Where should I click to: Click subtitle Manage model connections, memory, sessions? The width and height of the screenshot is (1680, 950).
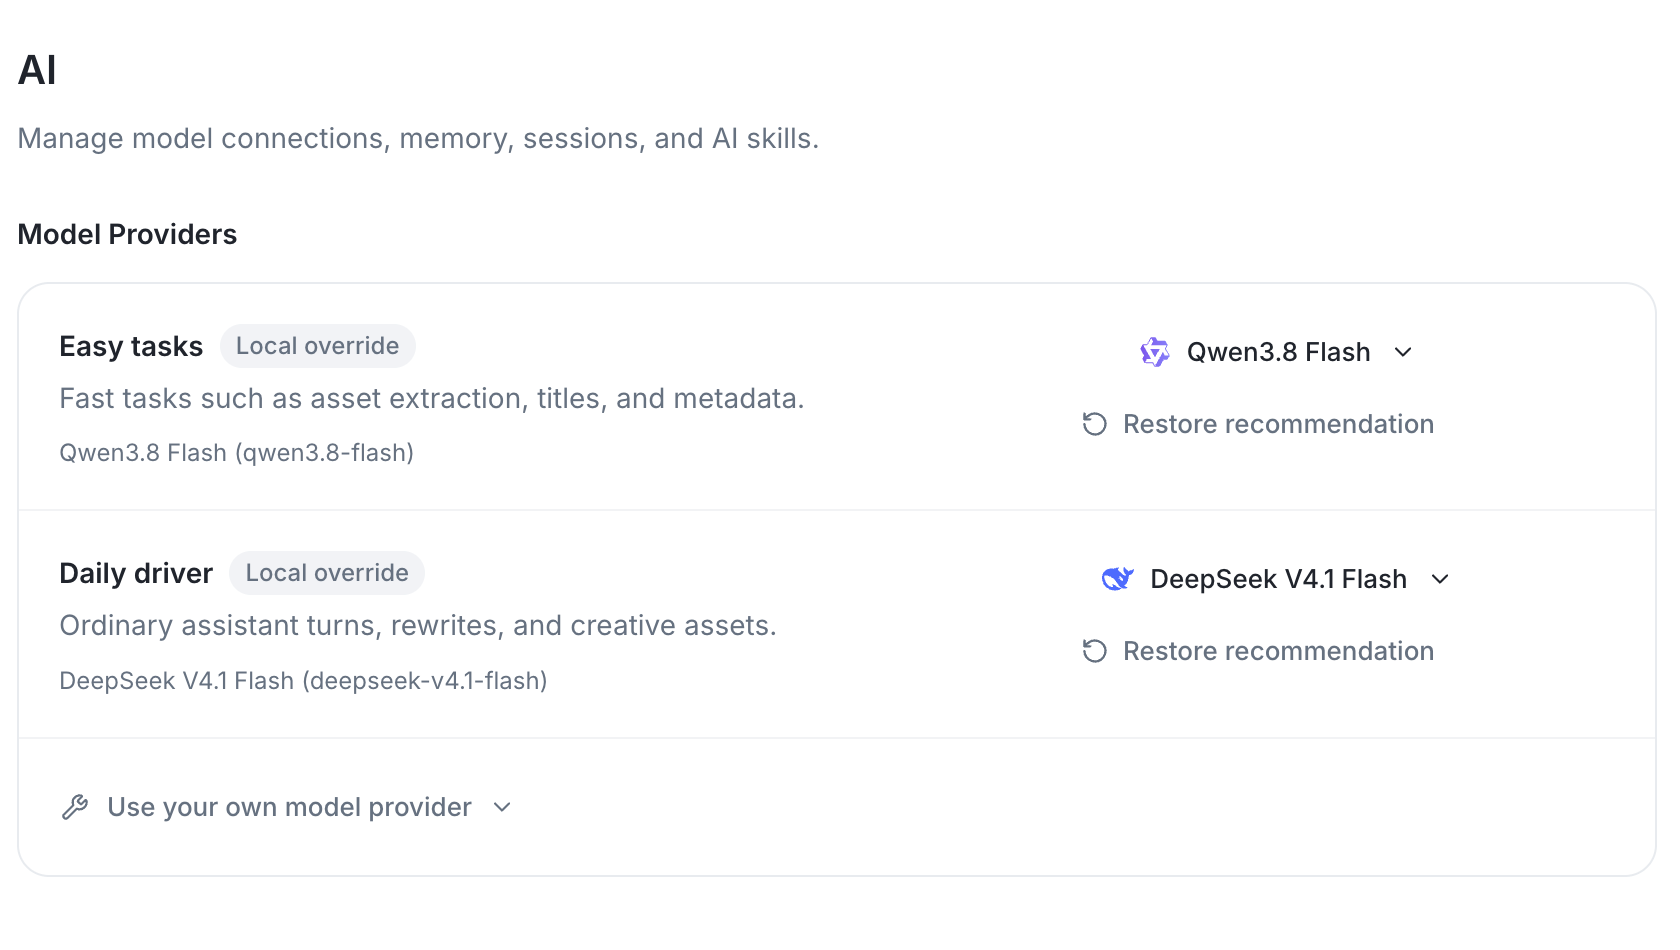tap(418, 138)
